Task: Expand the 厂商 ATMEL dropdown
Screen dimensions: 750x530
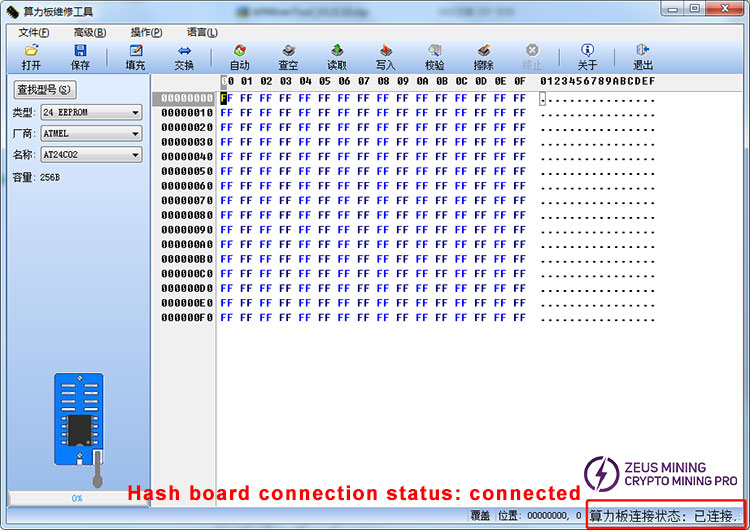Action: [x=135, y=133]
